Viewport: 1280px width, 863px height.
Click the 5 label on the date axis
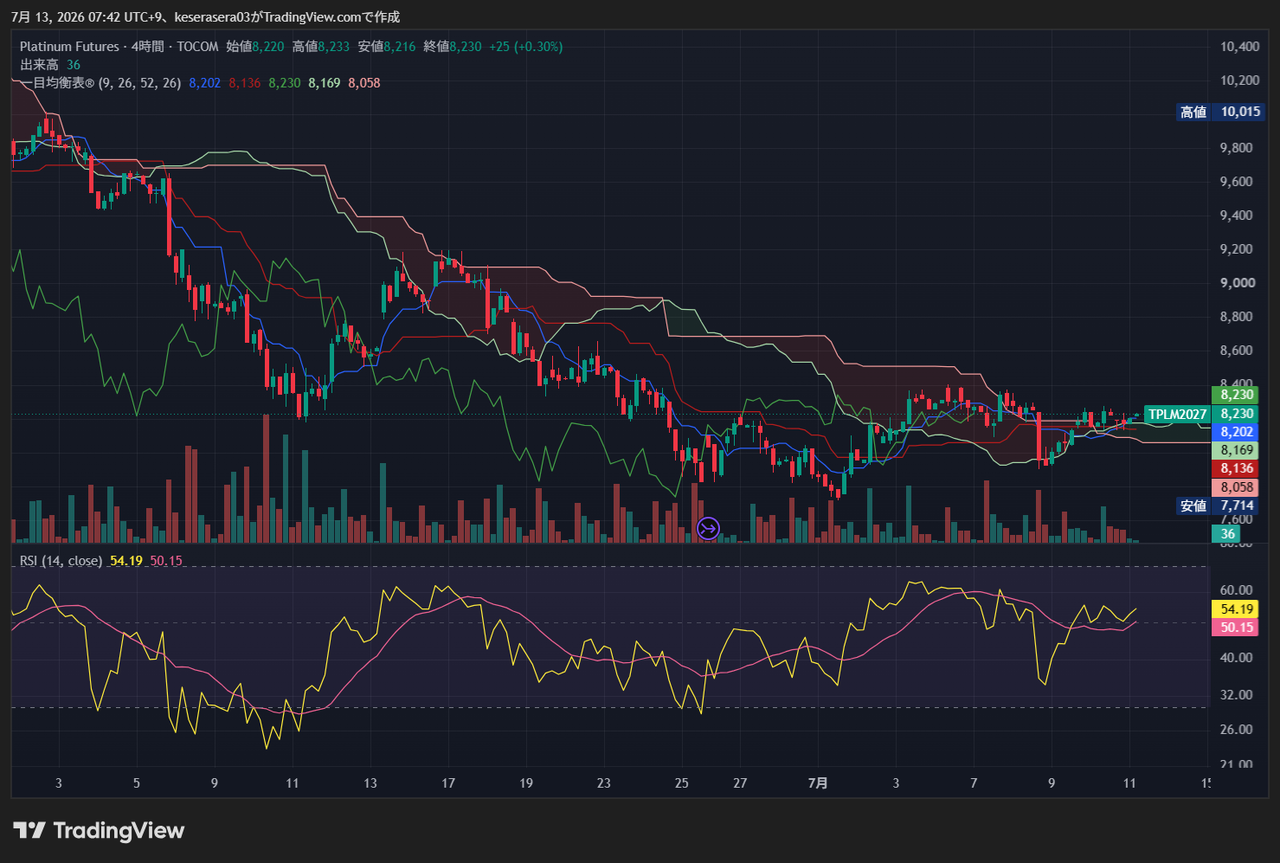pyautogui.click(x=136, y=783)
